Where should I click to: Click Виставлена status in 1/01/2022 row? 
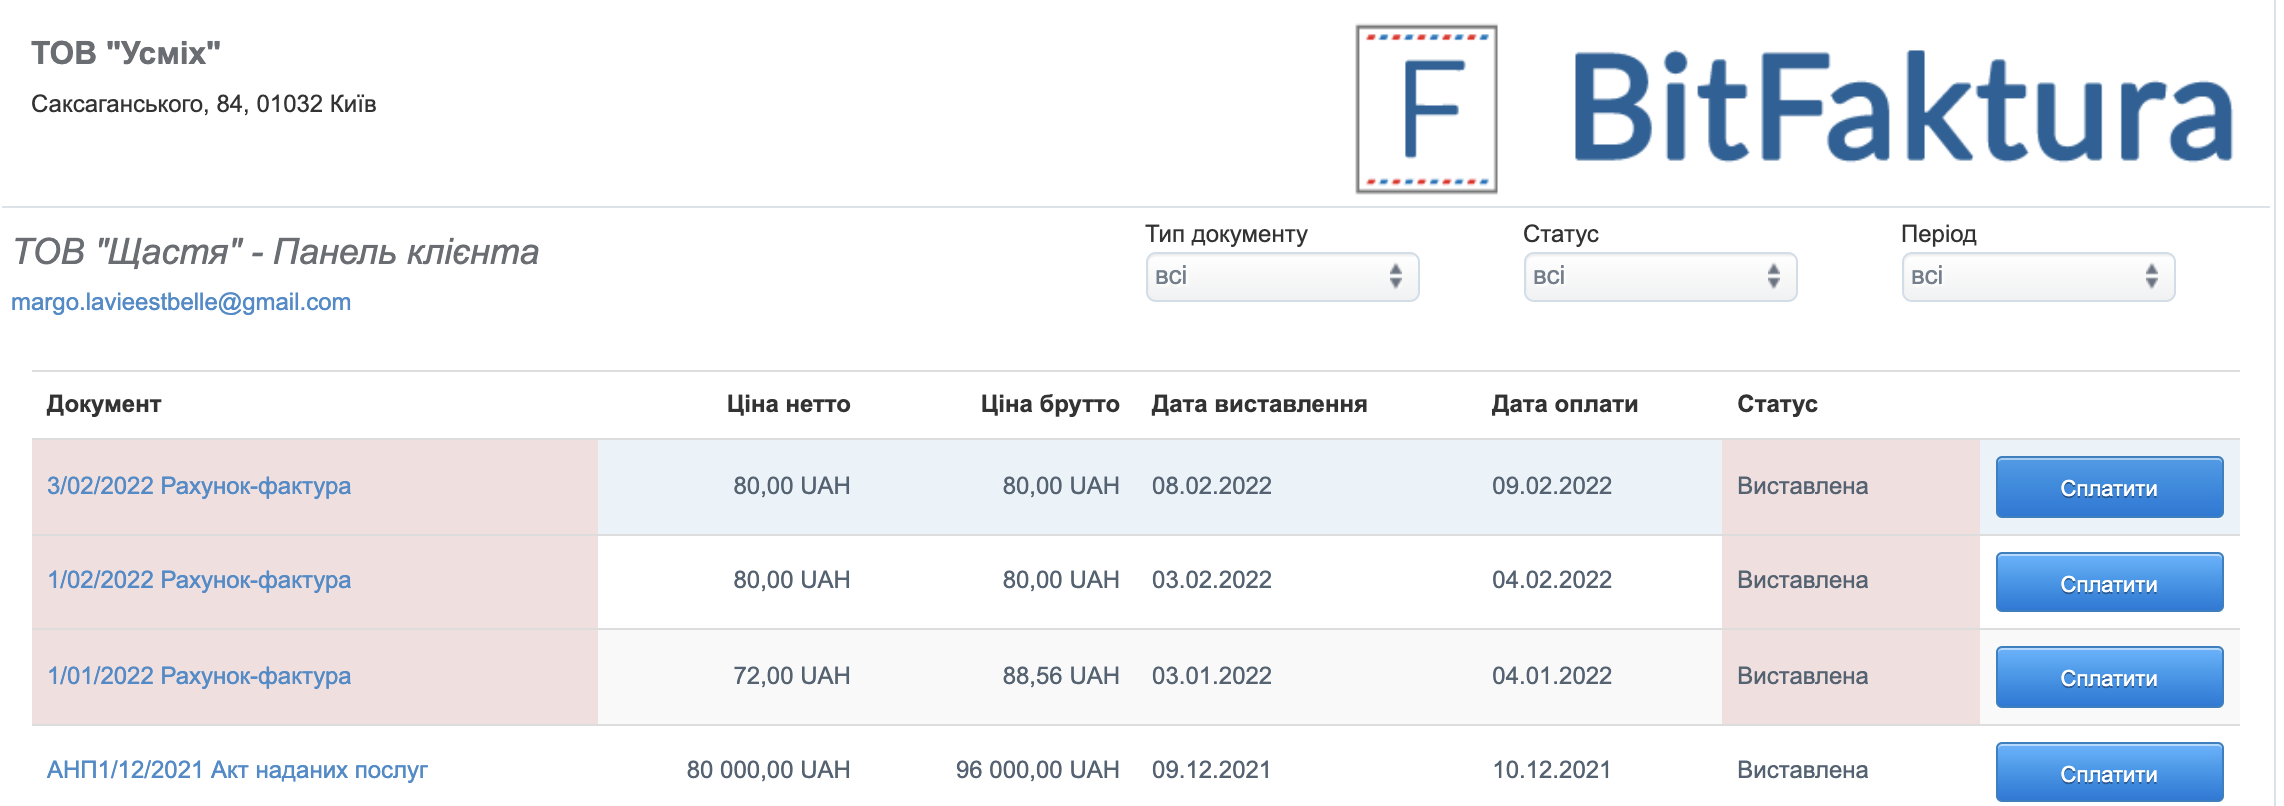coord(1802,676)
